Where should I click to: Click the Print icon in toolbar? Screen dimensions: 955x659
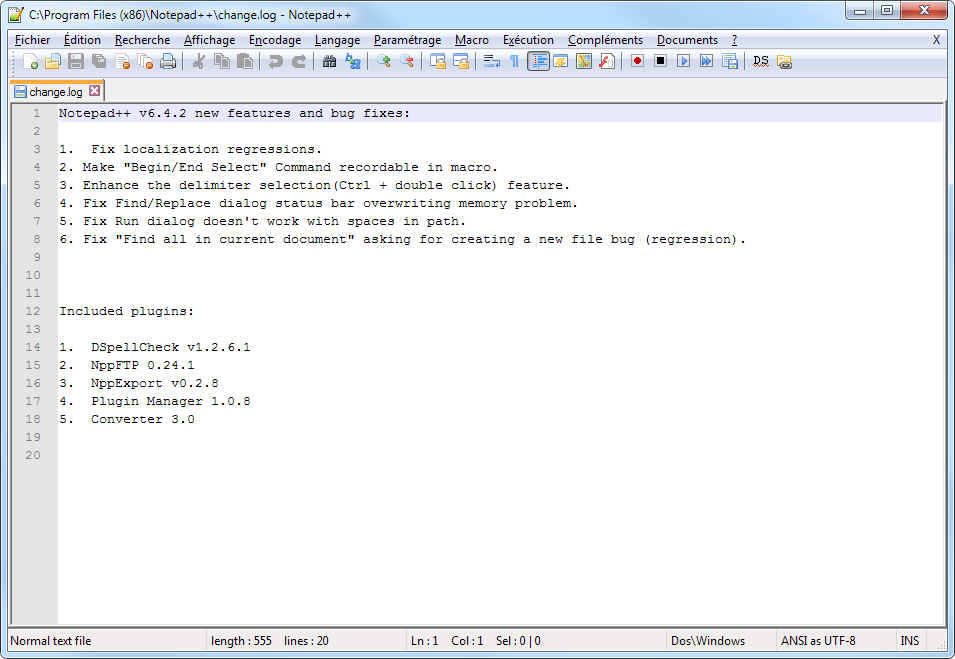168,61
